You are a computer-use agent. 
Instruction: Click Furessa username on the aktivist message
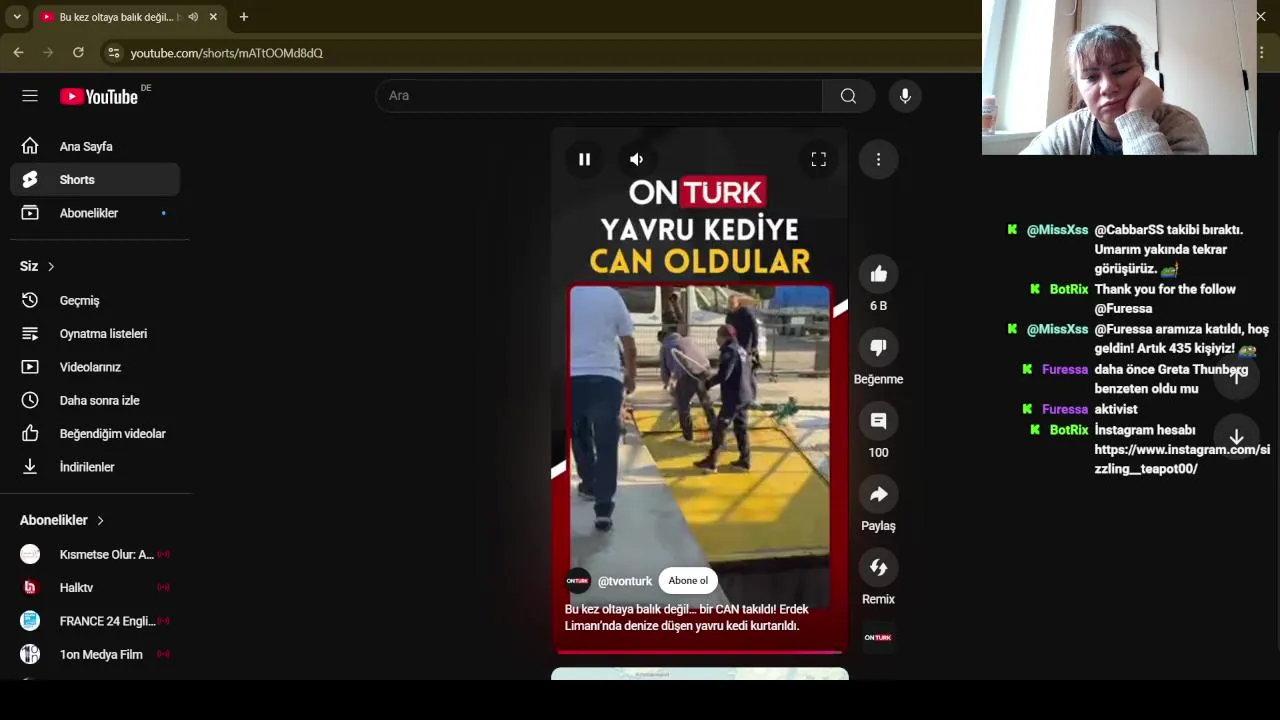click(1064, 409)
